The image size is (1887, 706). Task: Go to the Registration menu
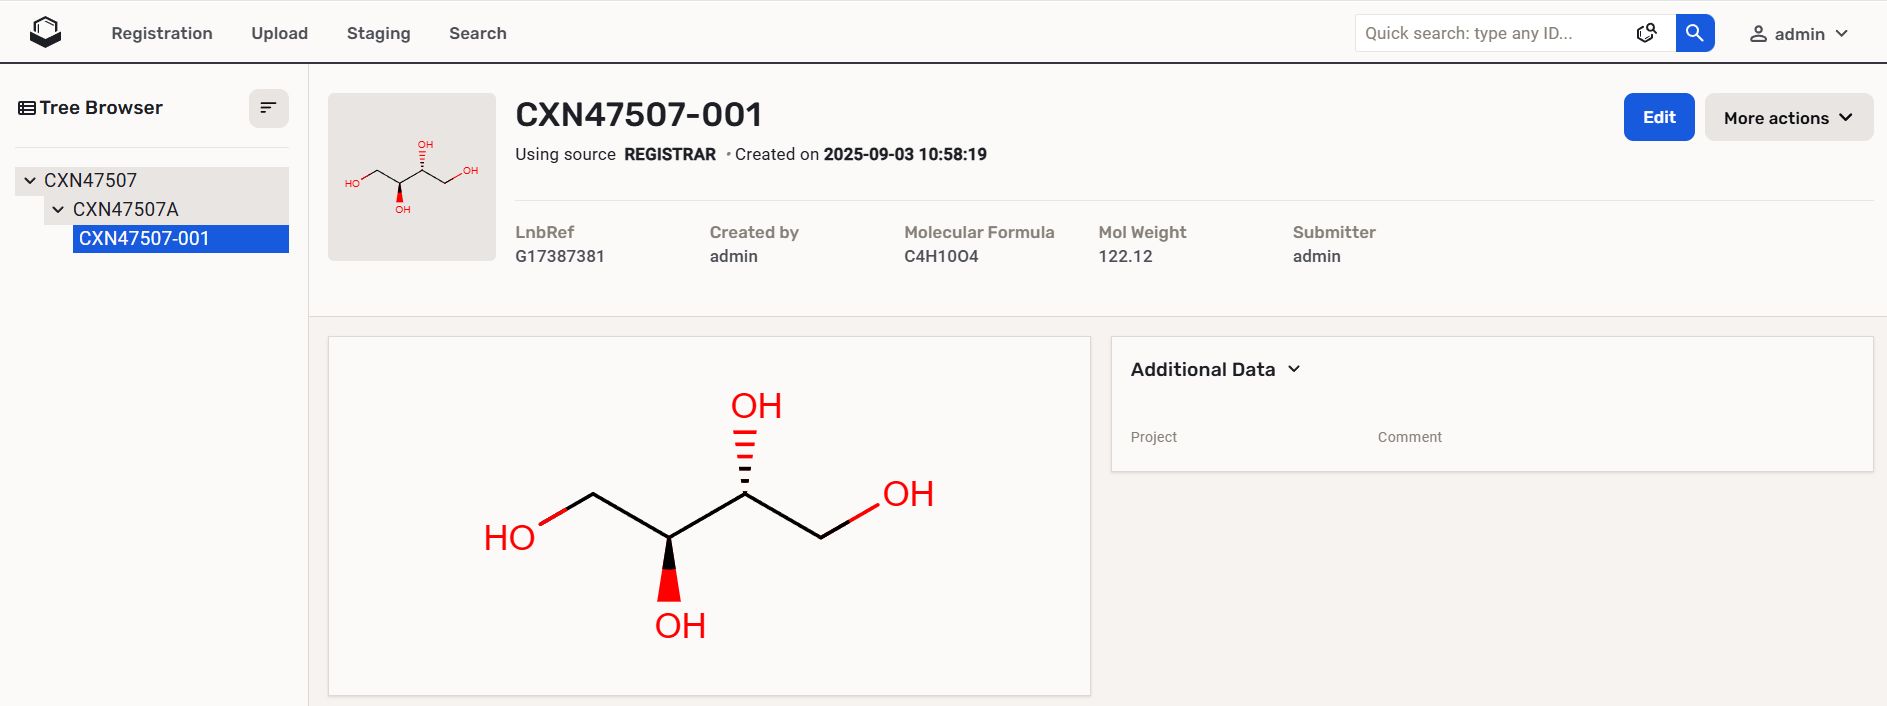pos(162,33)
